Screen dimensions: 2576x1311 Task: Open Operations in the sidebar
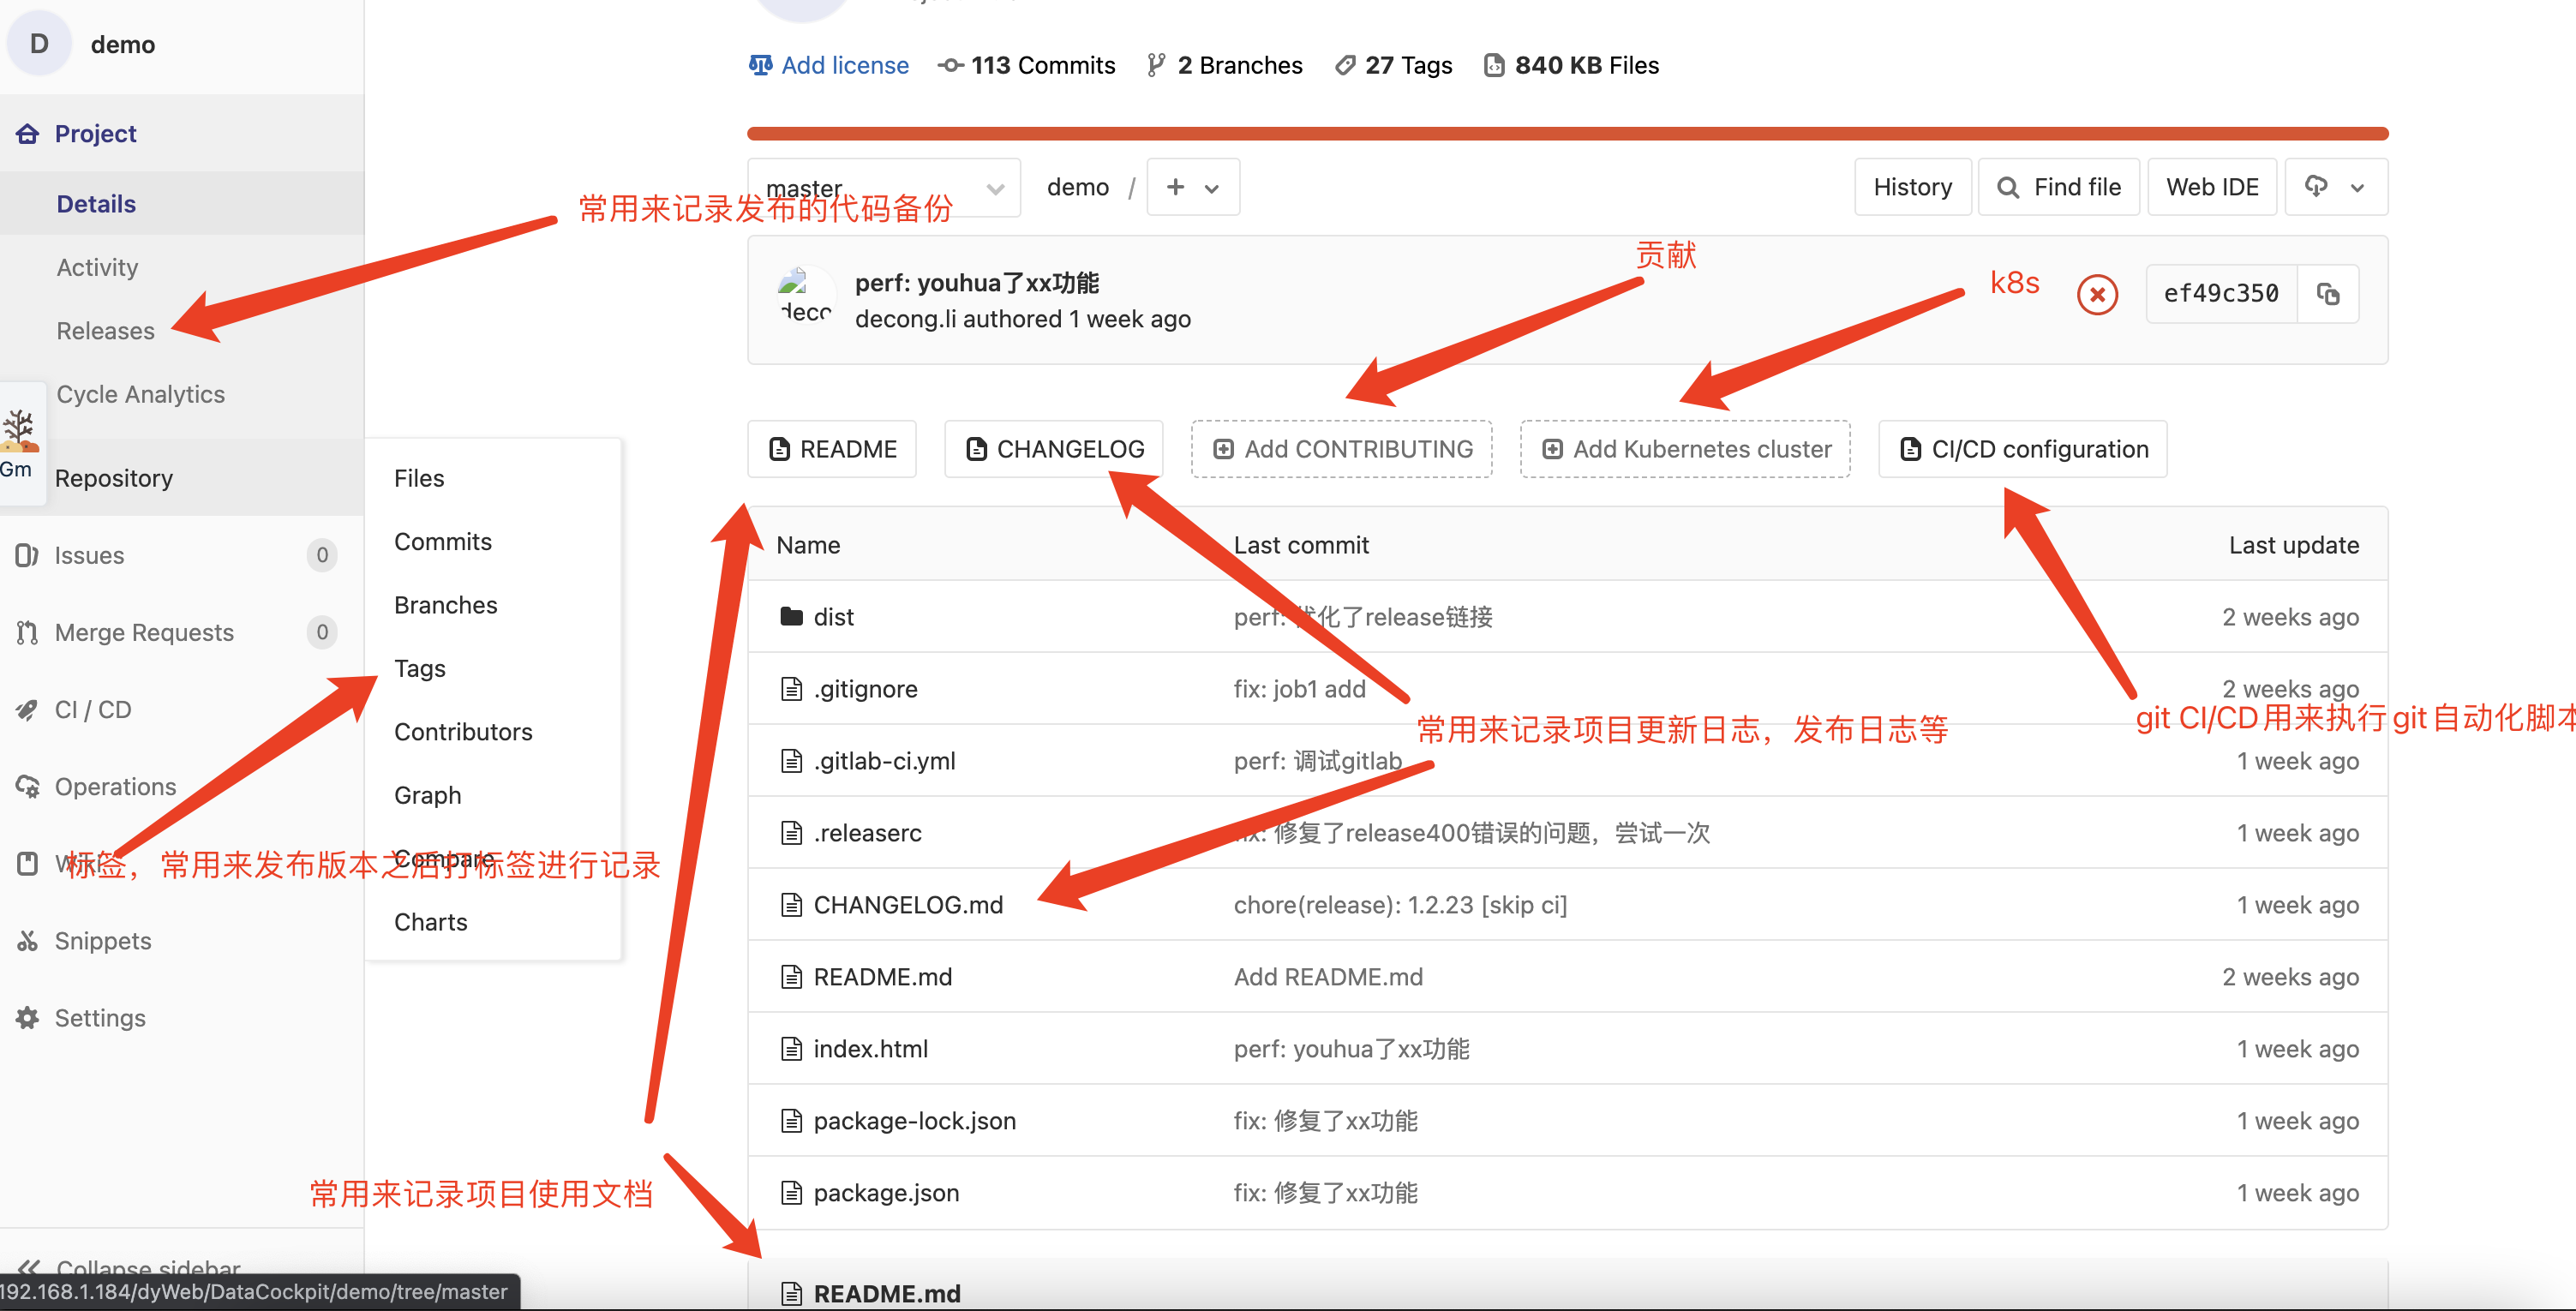(115, 786)
